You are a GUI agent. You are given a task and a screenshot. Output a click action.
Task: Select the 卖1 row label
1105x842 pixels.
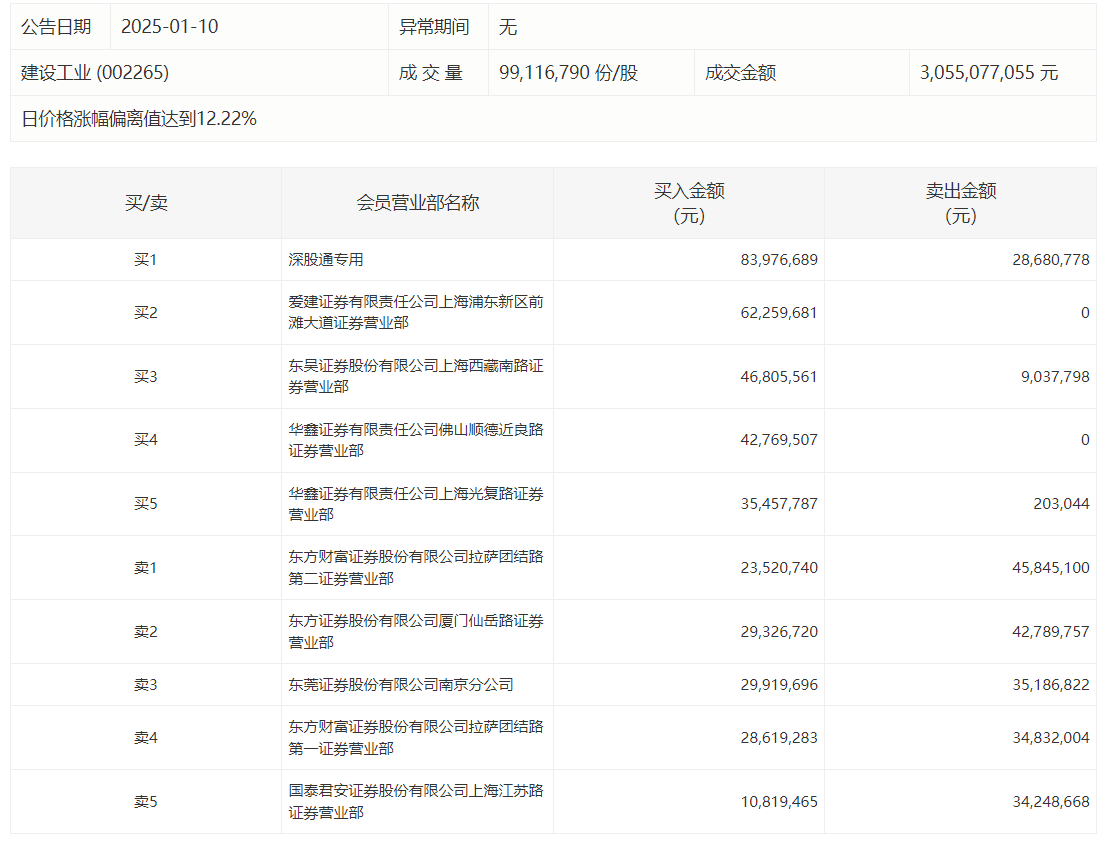point(146,567)
